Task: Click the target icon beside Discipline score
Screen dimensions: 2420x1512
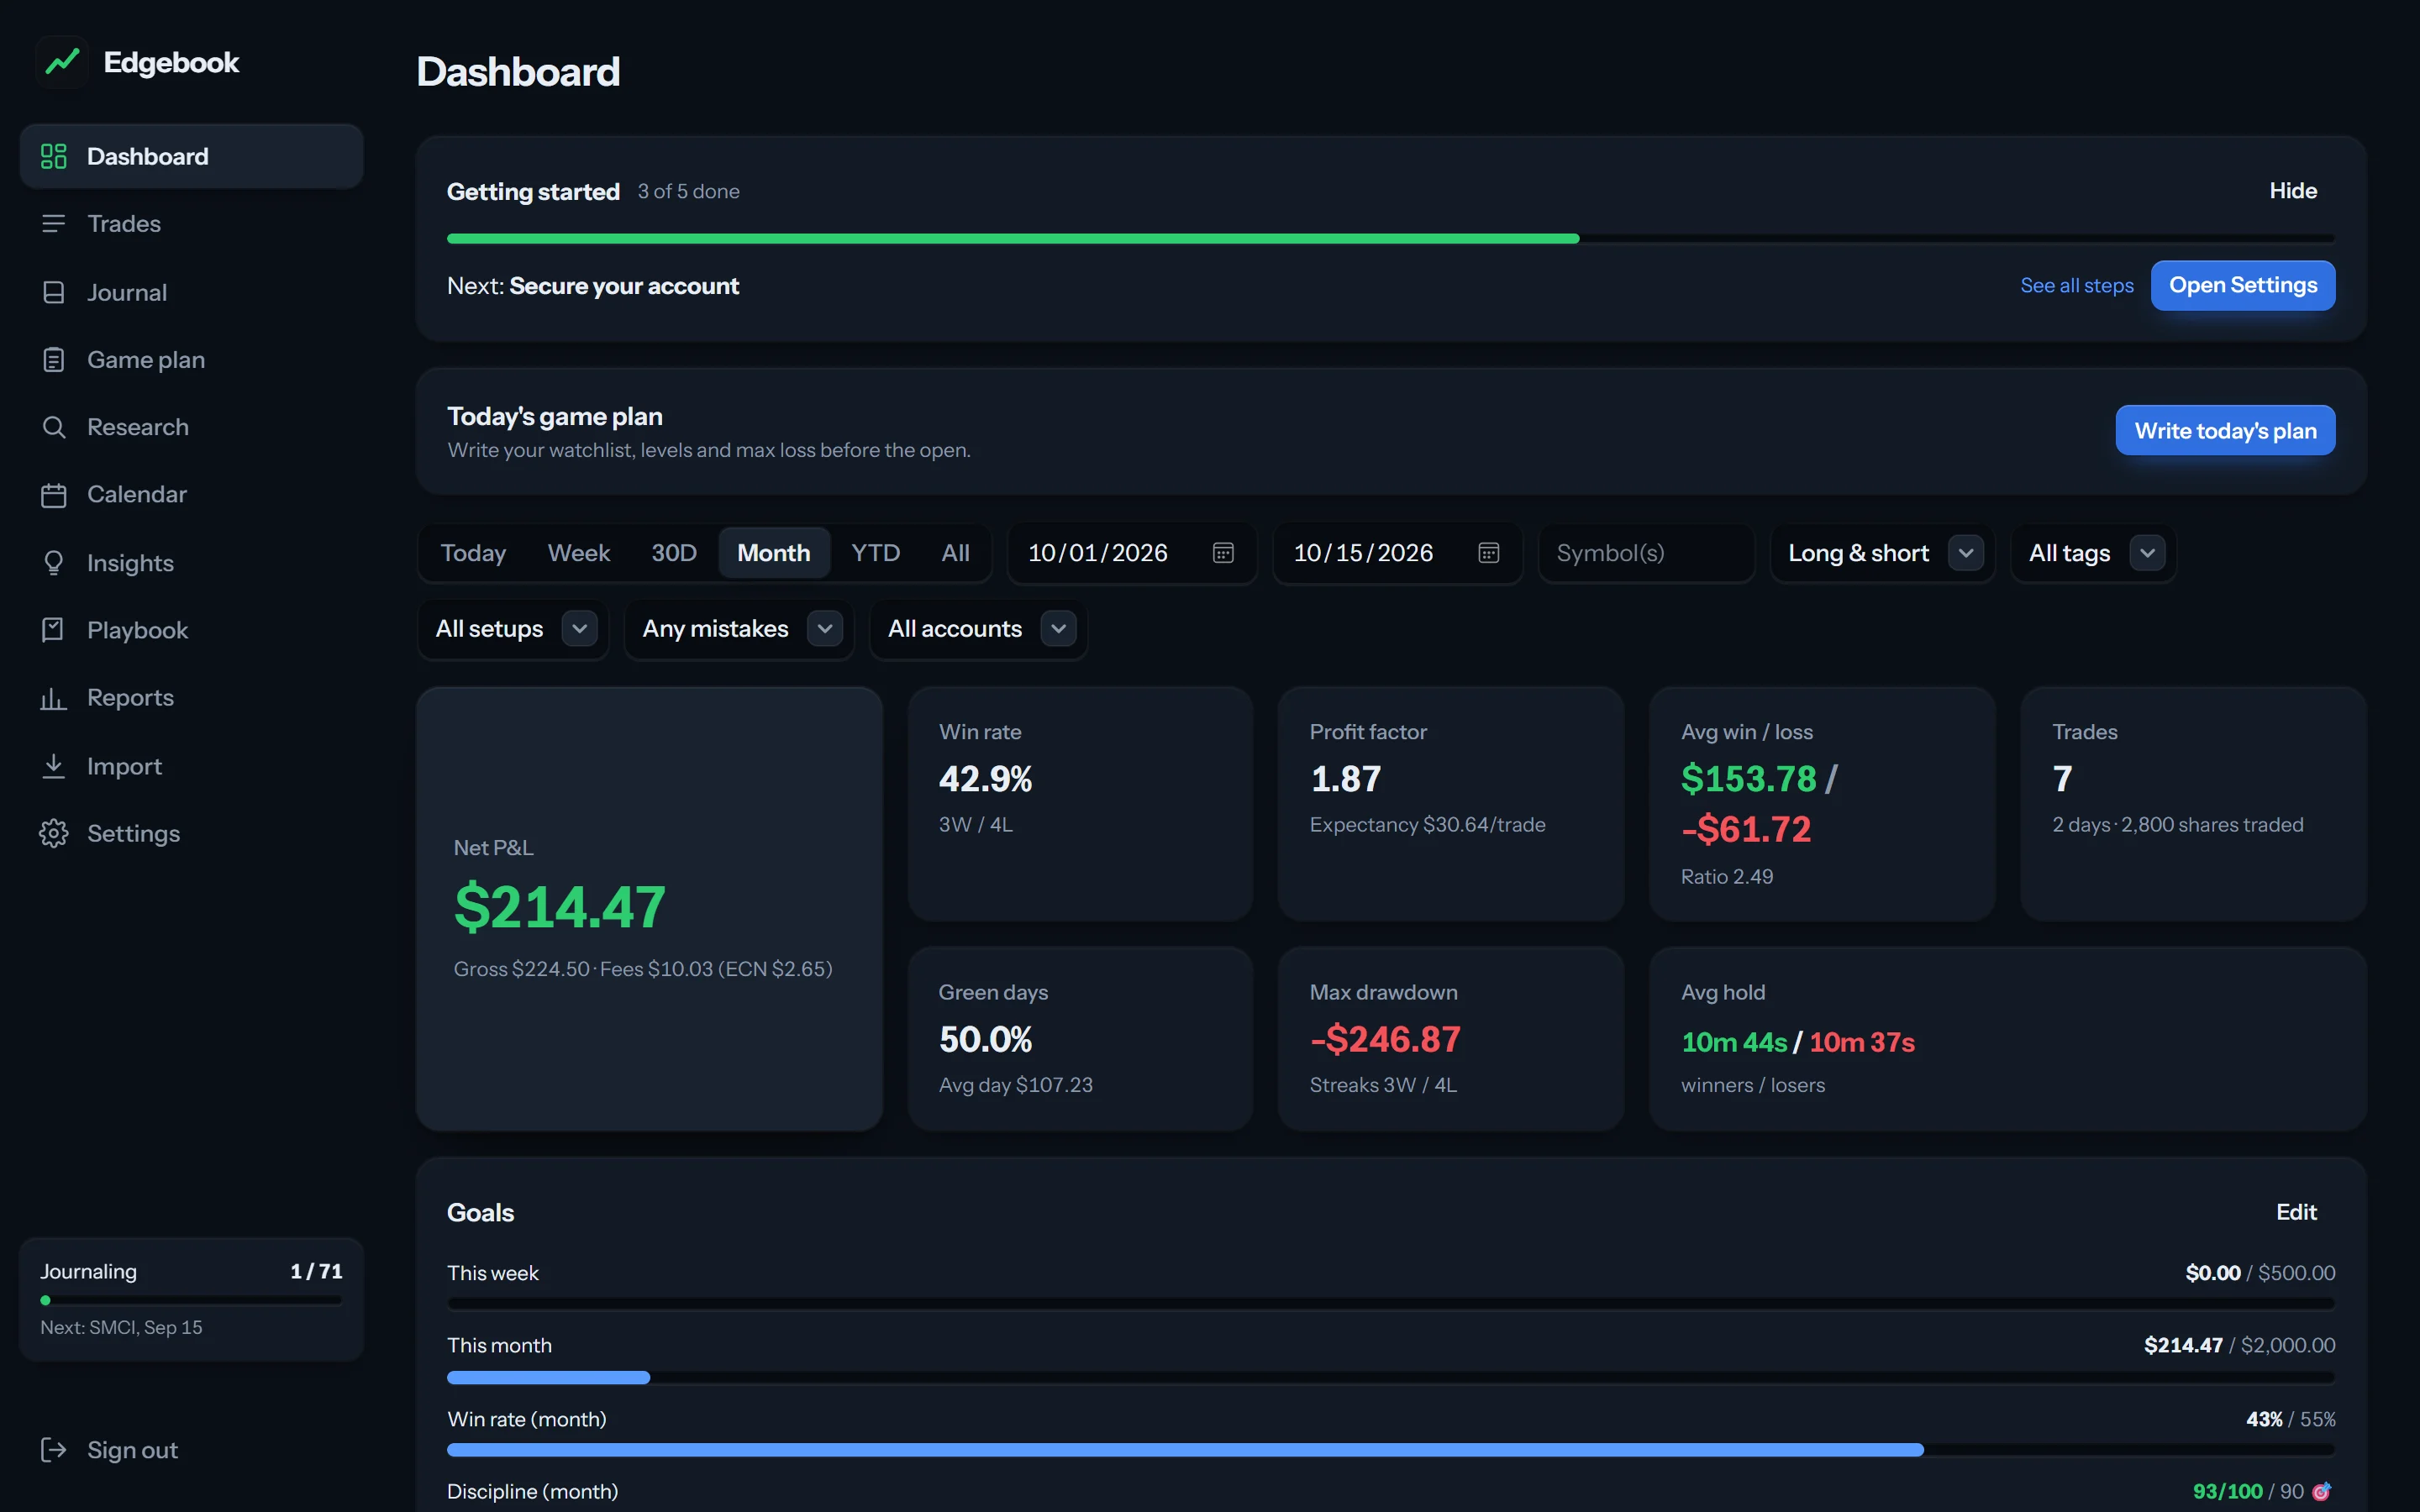Action: click(2322, 1491)
